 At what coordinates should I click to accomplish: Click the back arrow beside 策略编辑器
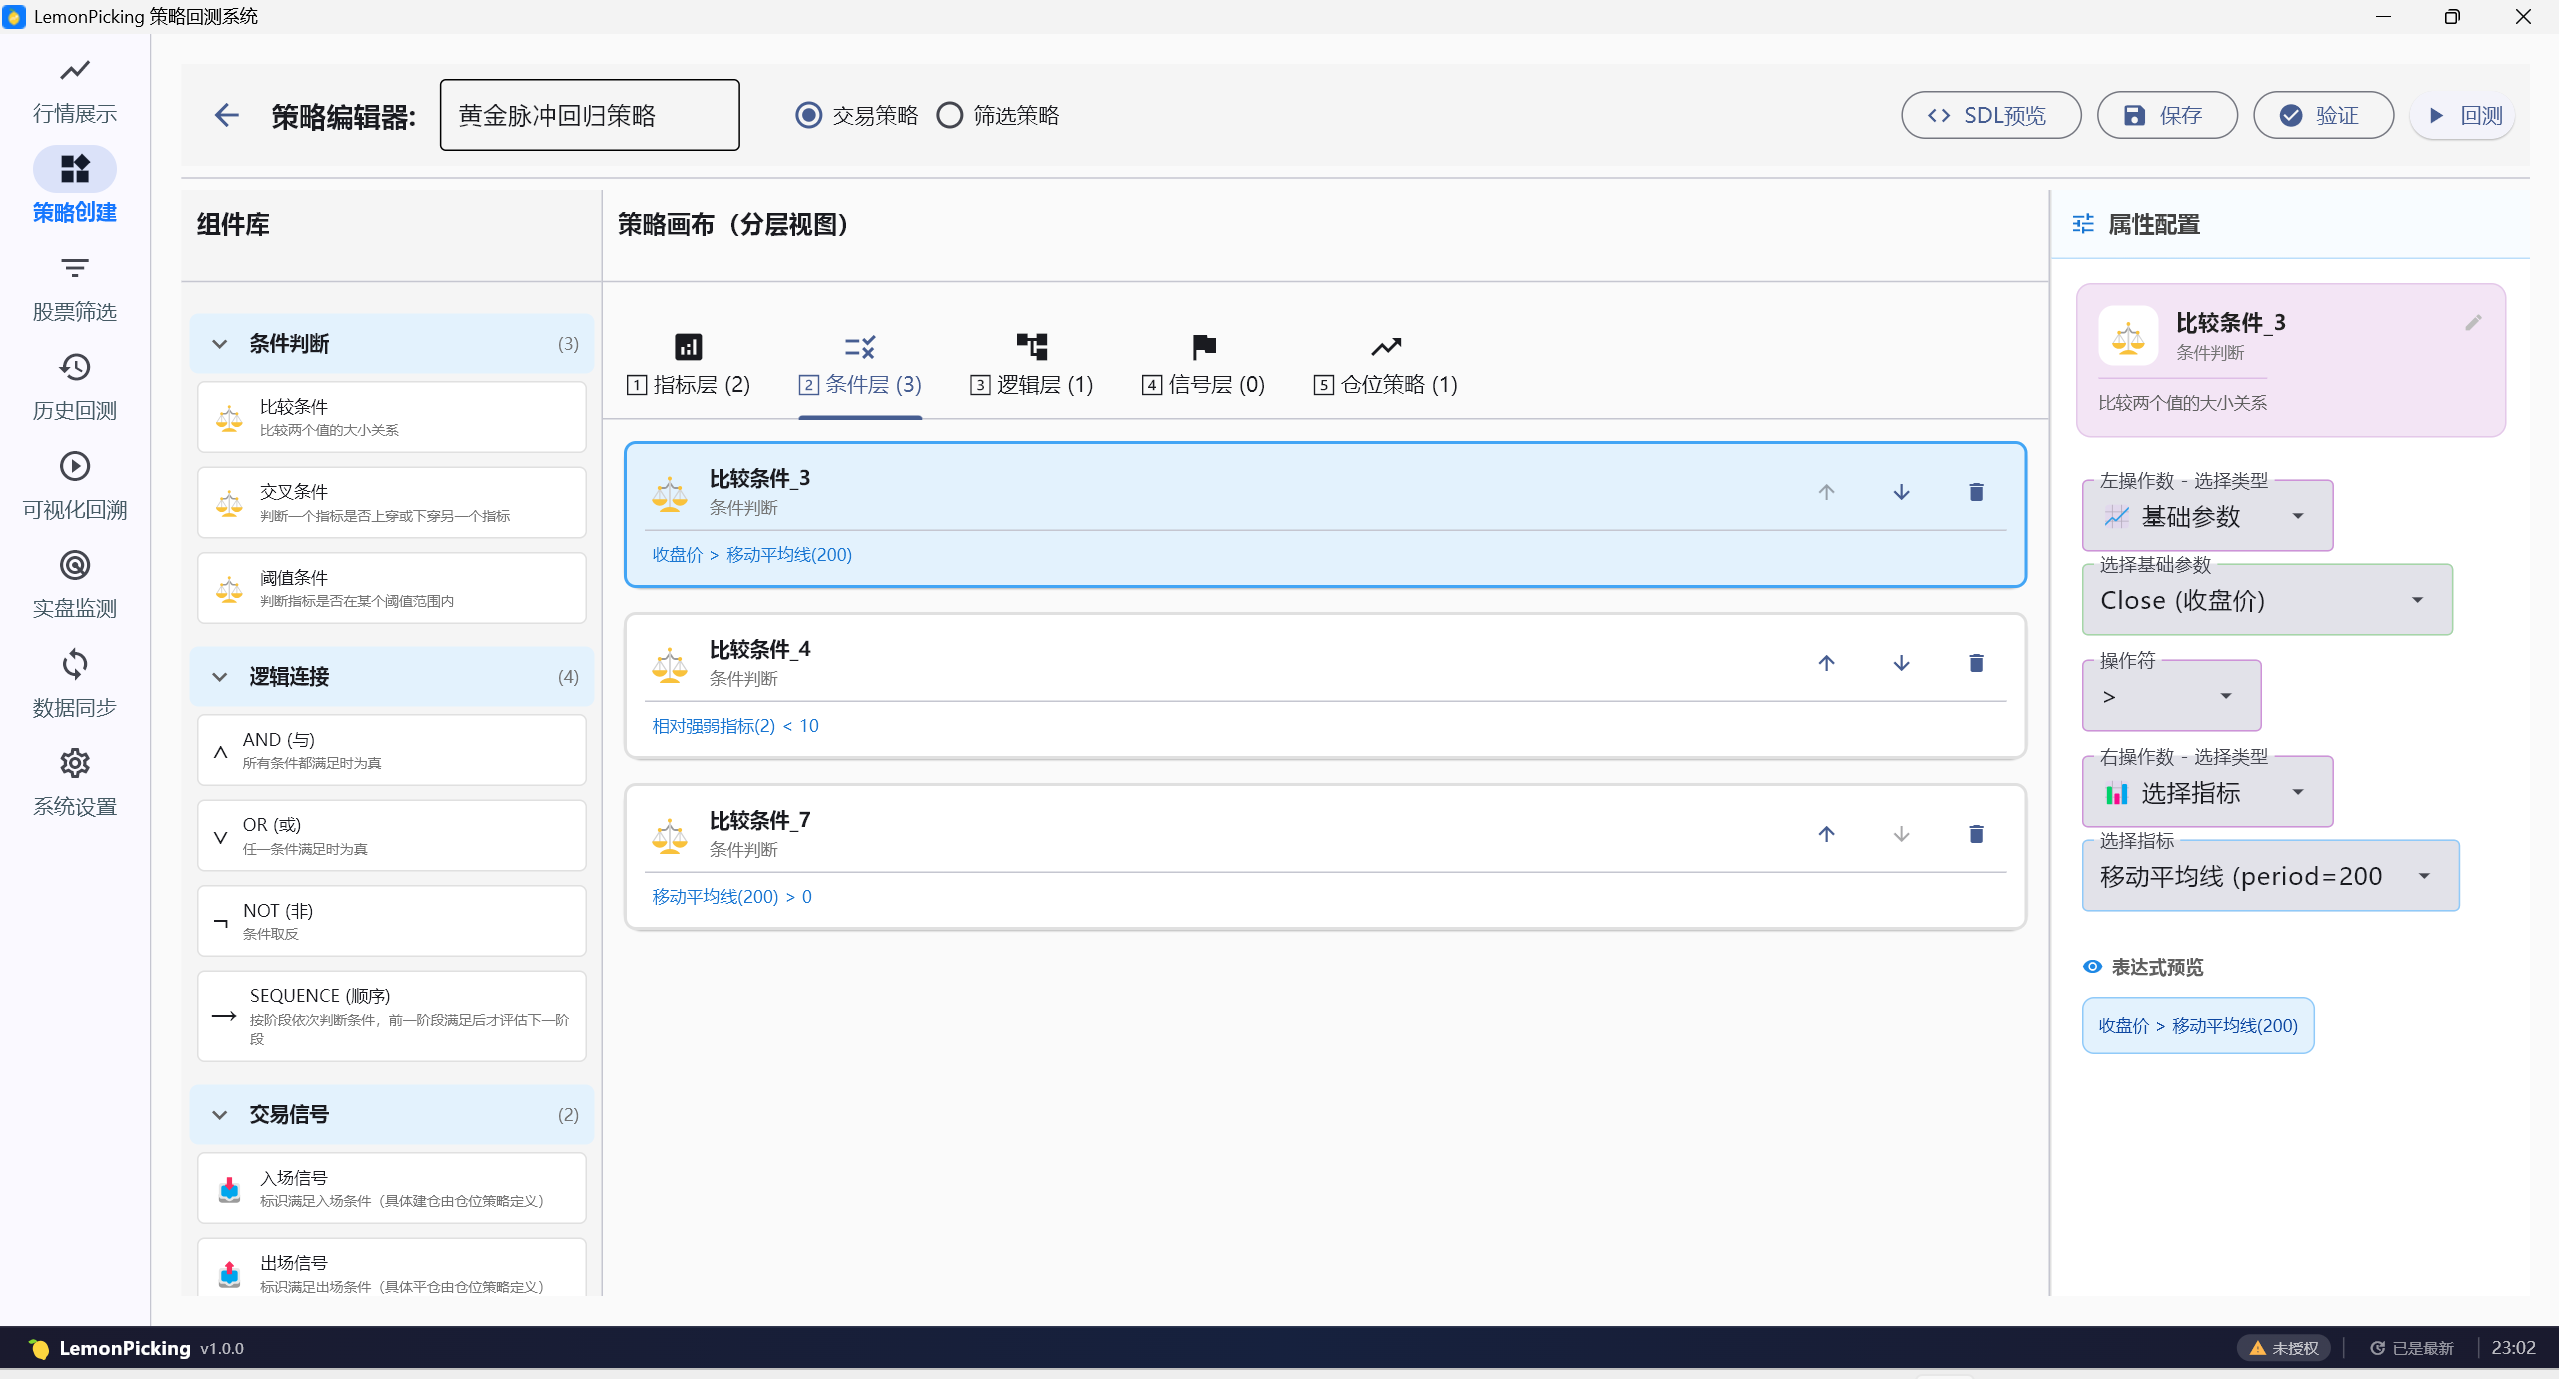click(x=227, y=116)
